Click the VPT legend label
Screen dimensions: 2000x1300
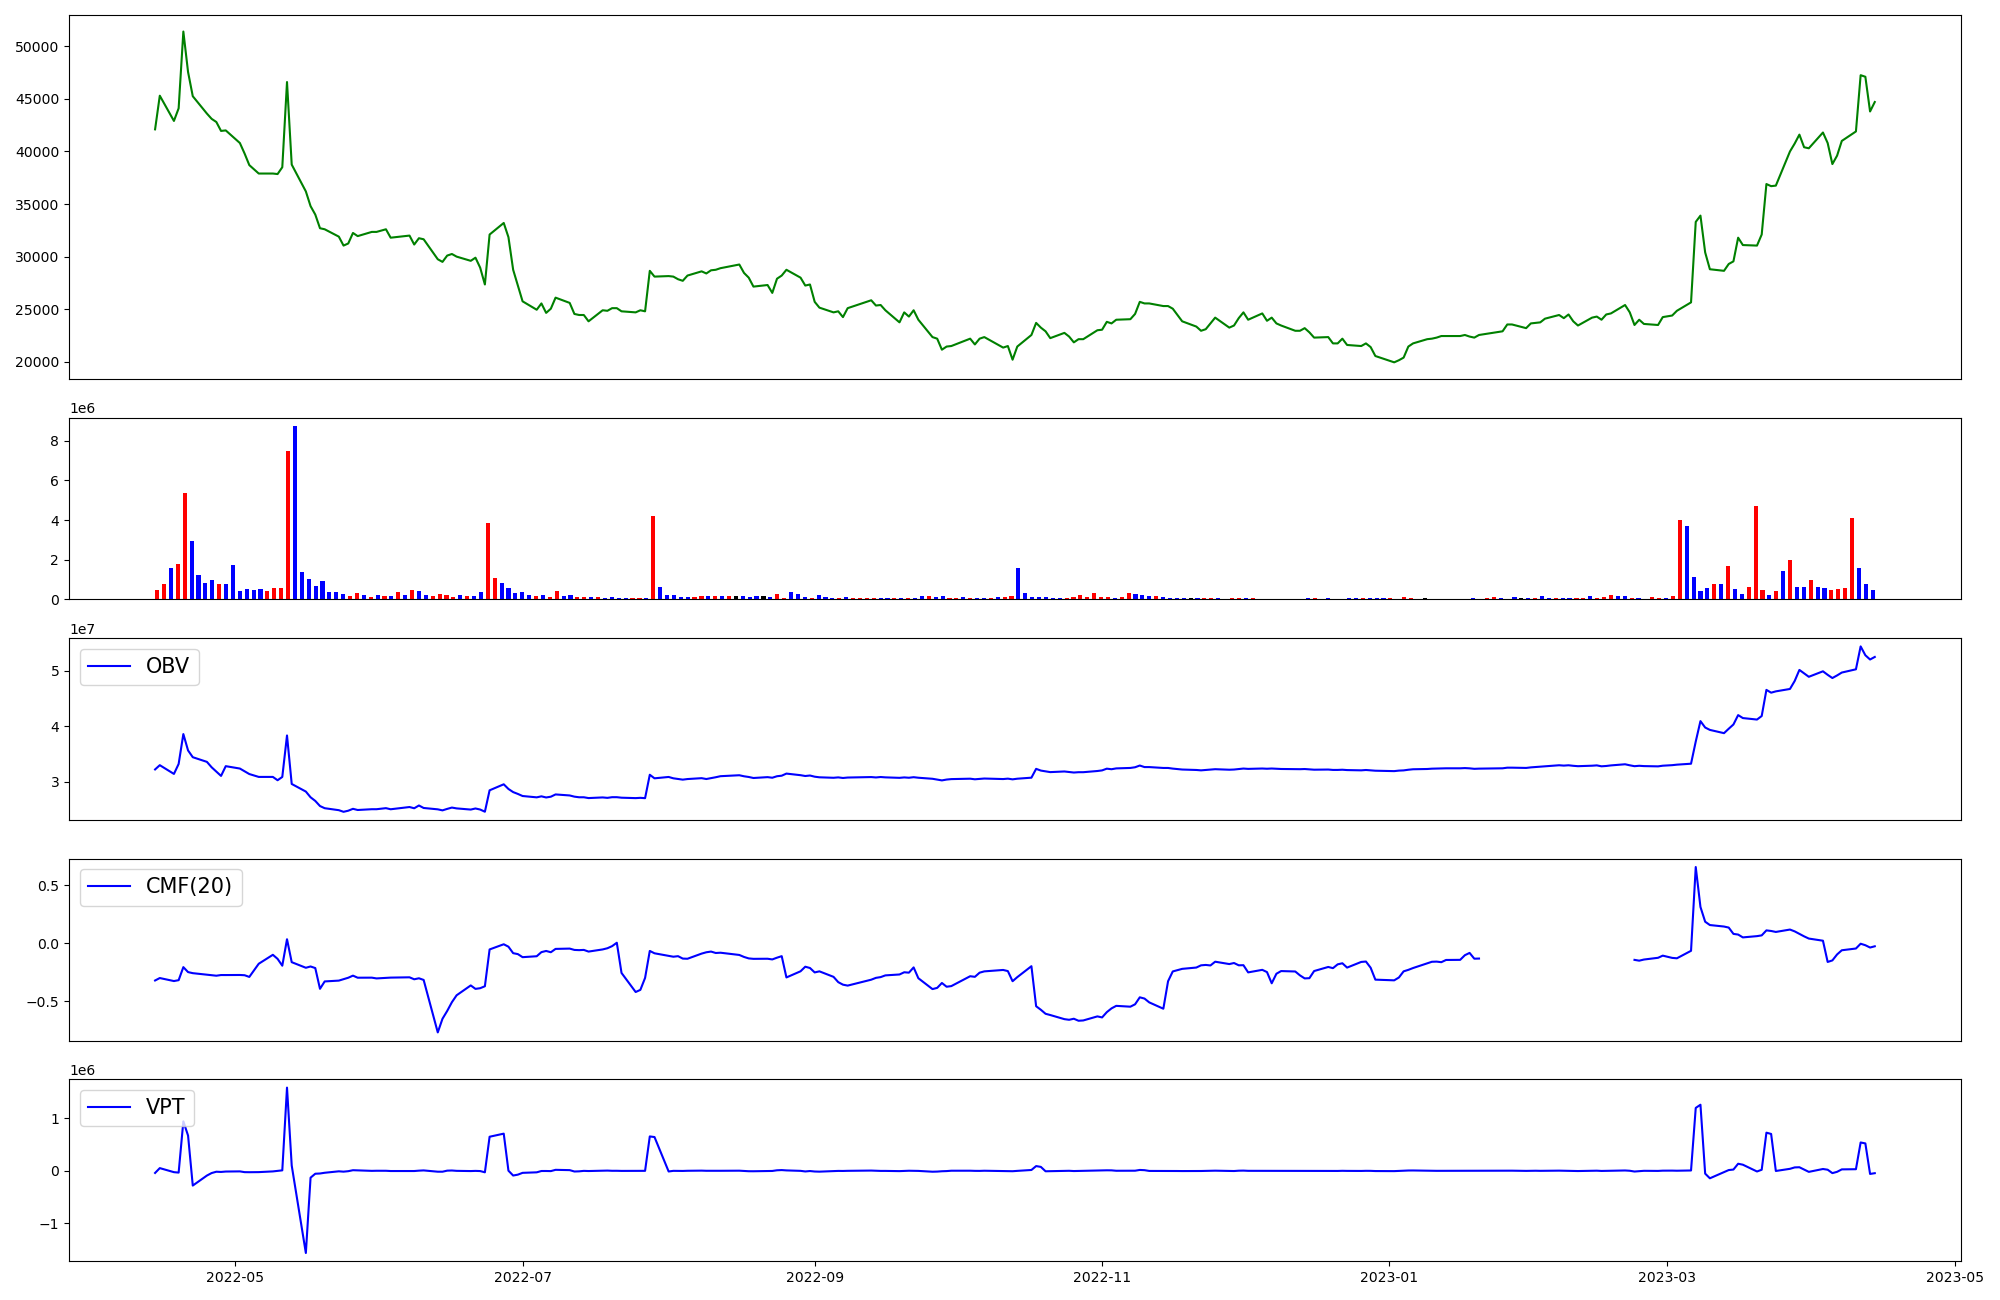point(165,1108)
